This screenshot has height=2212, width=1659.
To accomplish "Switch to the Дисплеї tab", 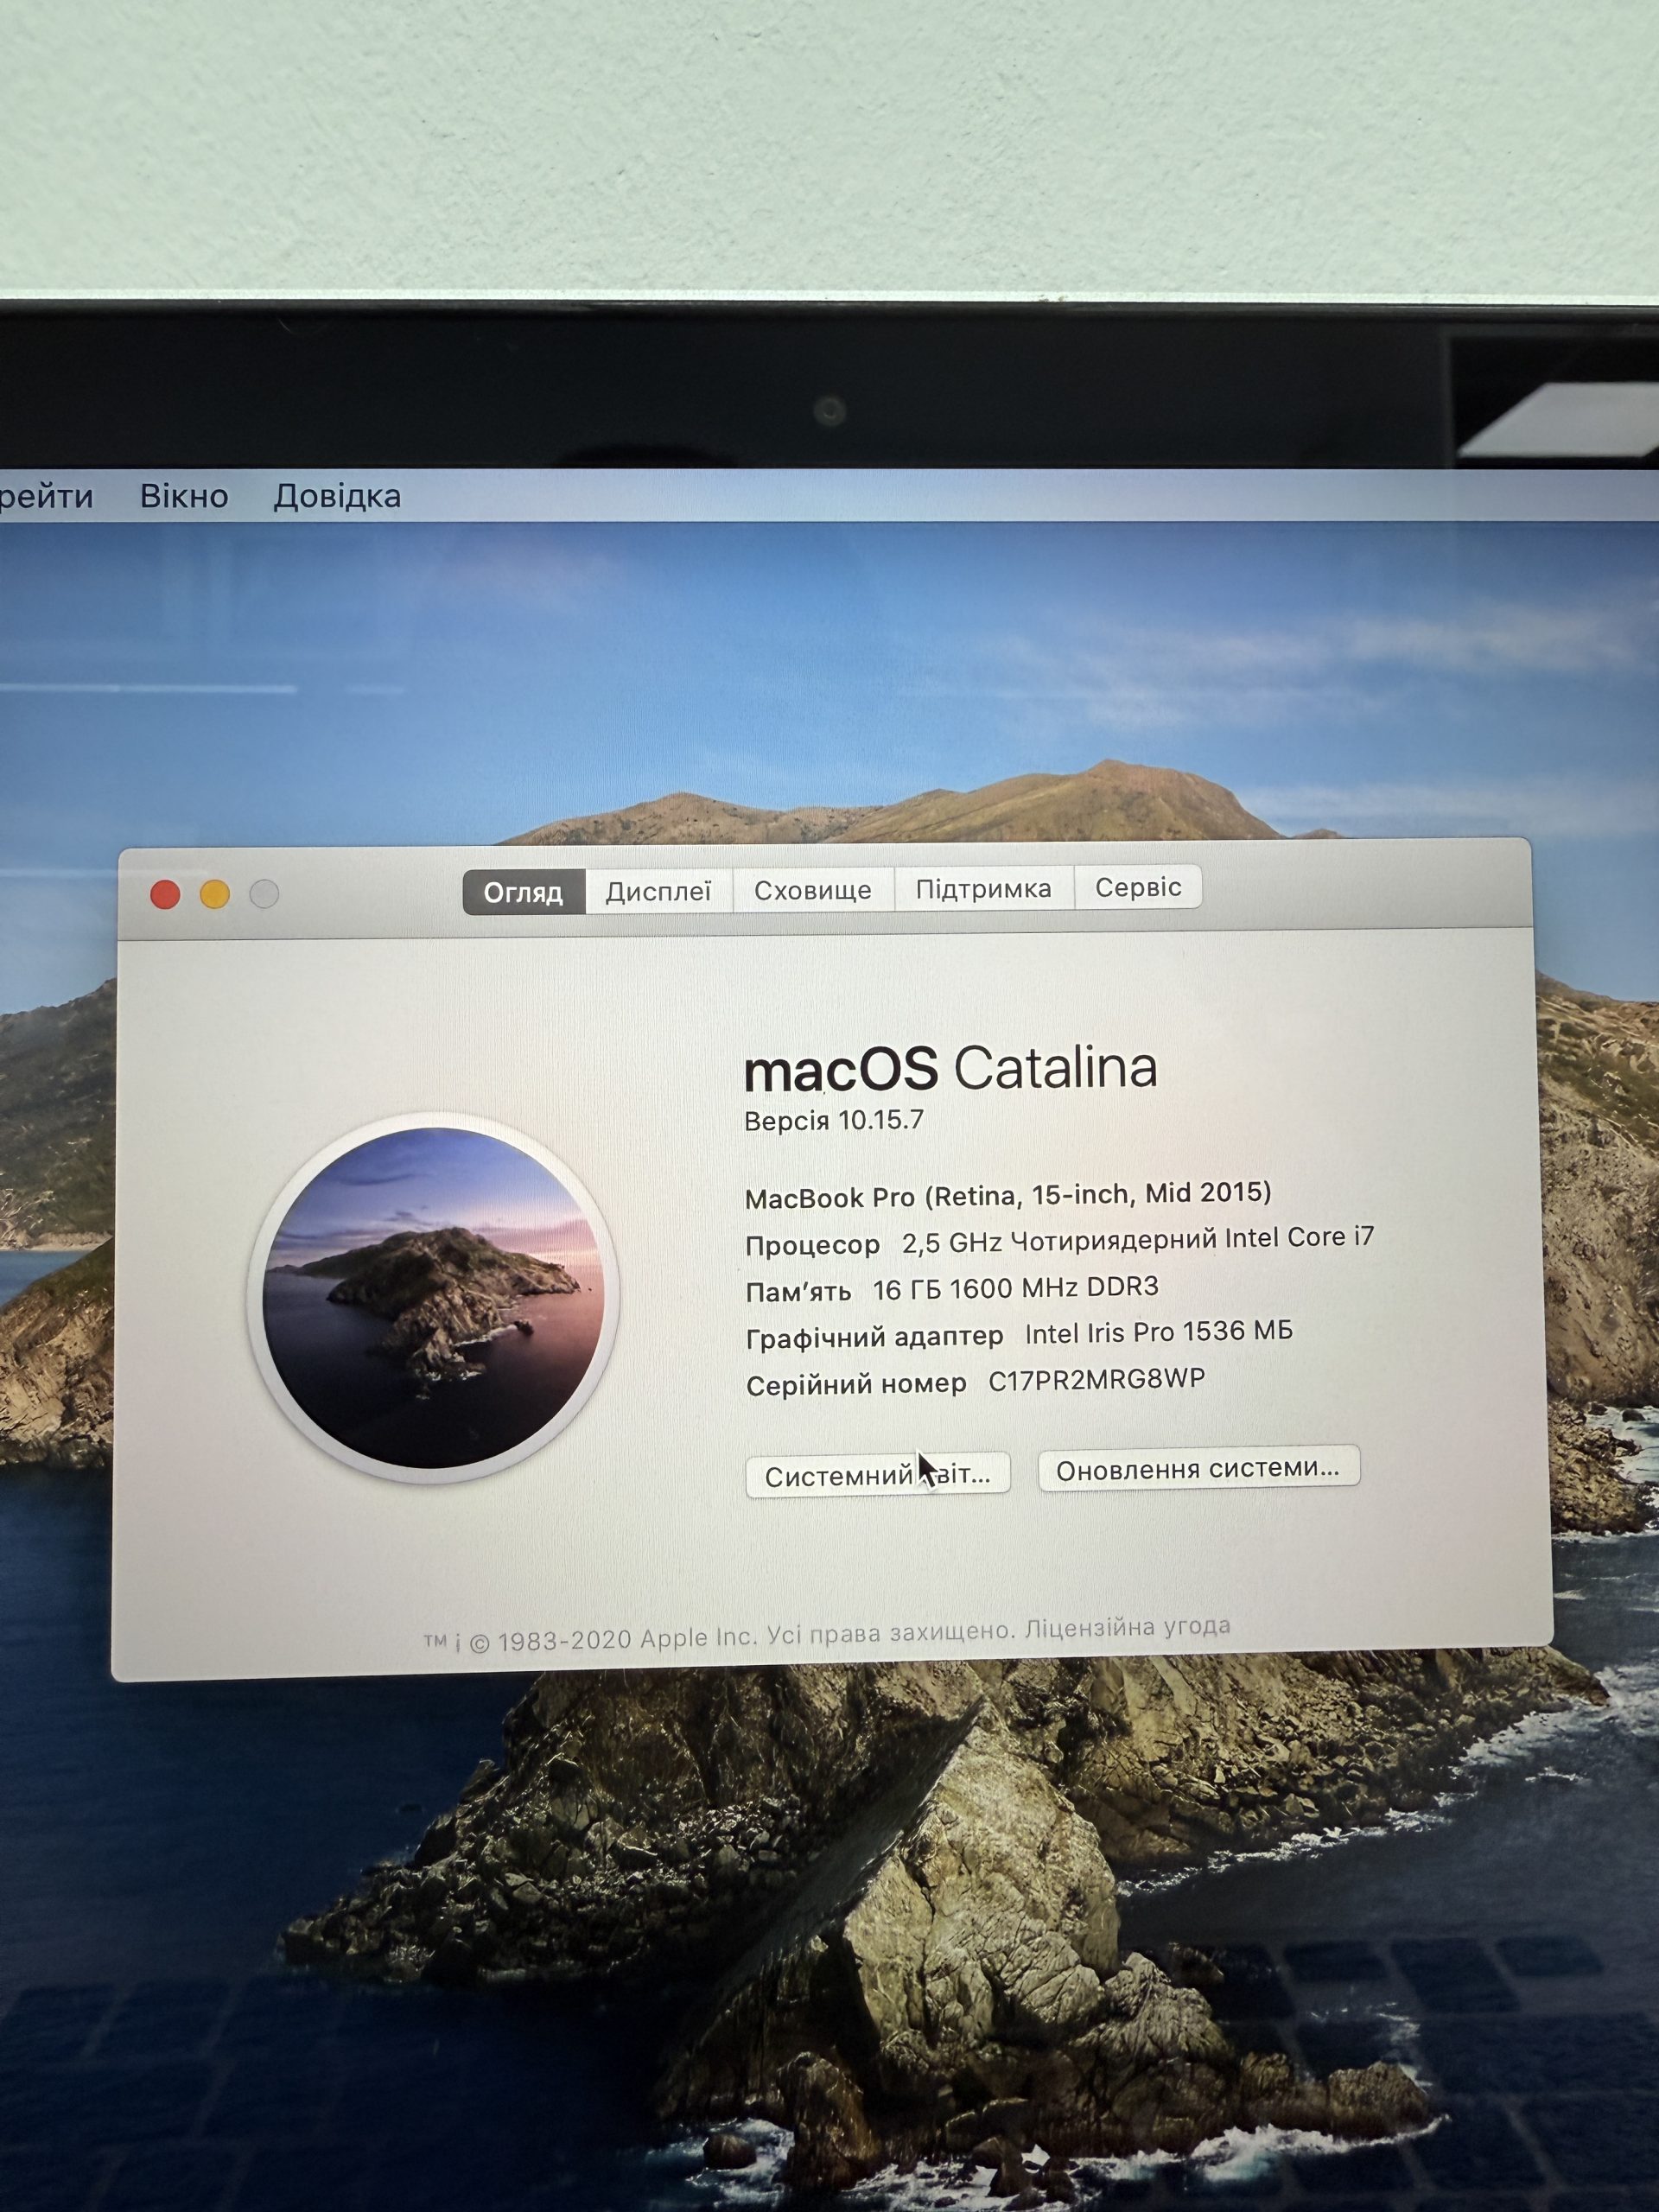I will (x=658, y=890).
